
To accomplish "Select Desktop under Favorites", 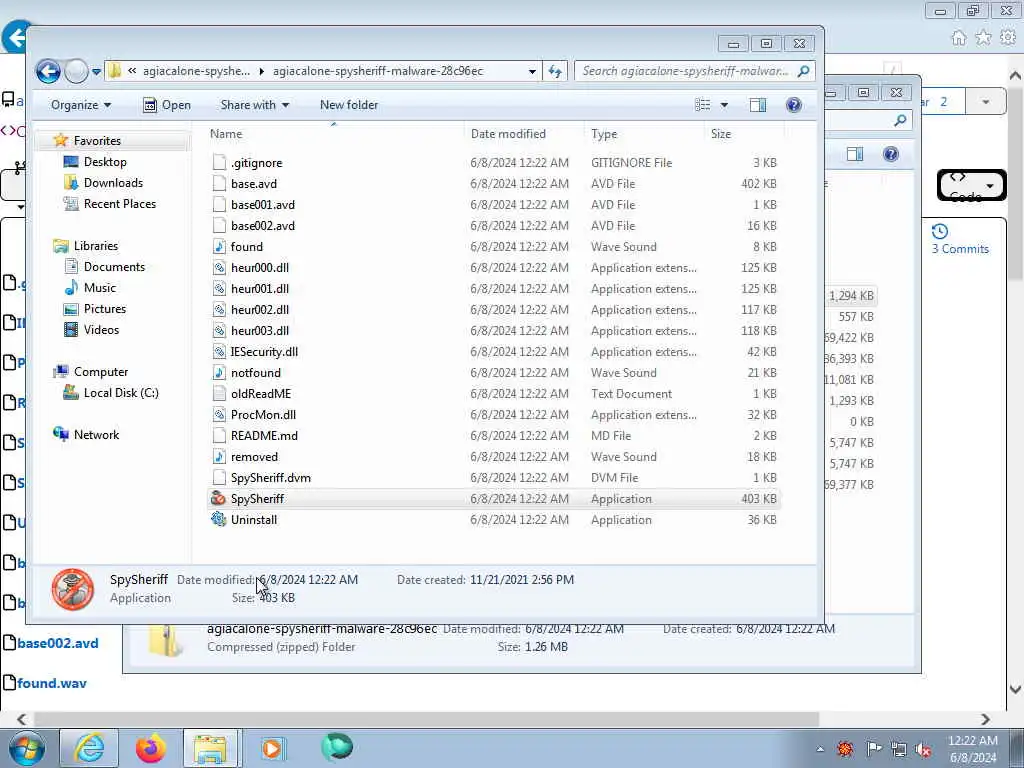I will click(x=104, y=161).
